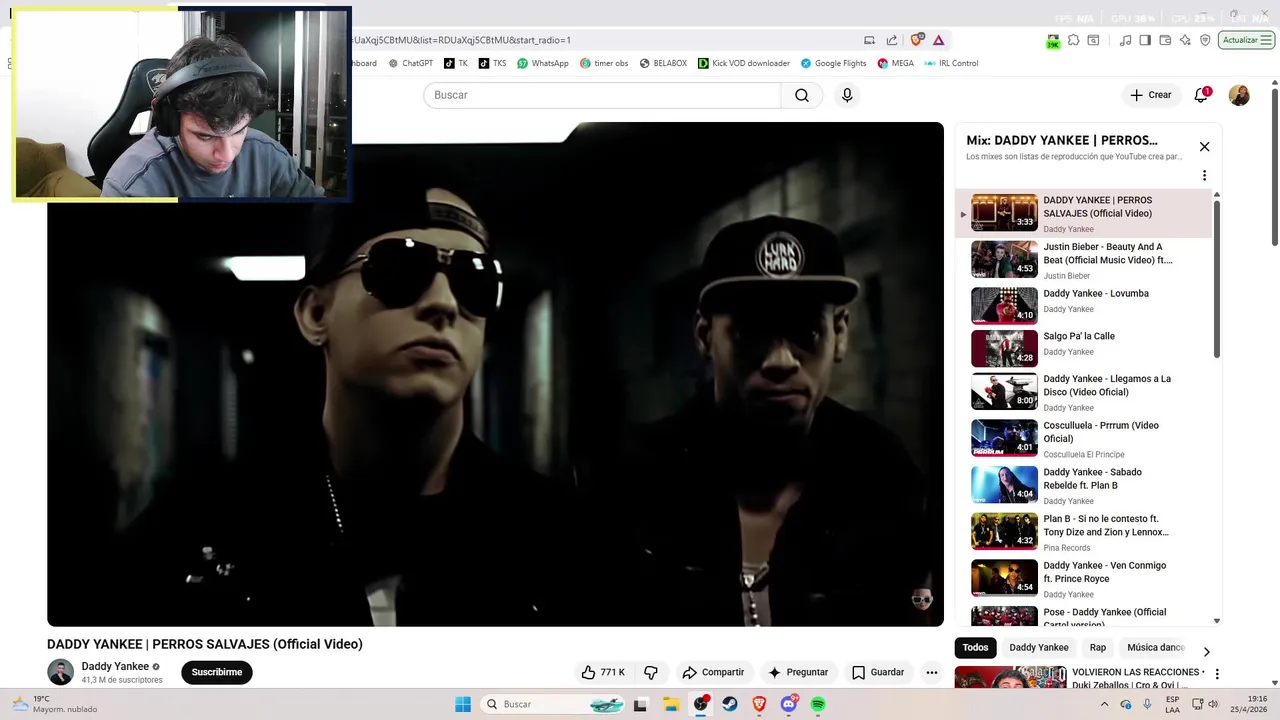This screenshot has height=720, width=1280.
Task: Play Plan B - Si no le contesto
Action: (x=1084, y=532)
